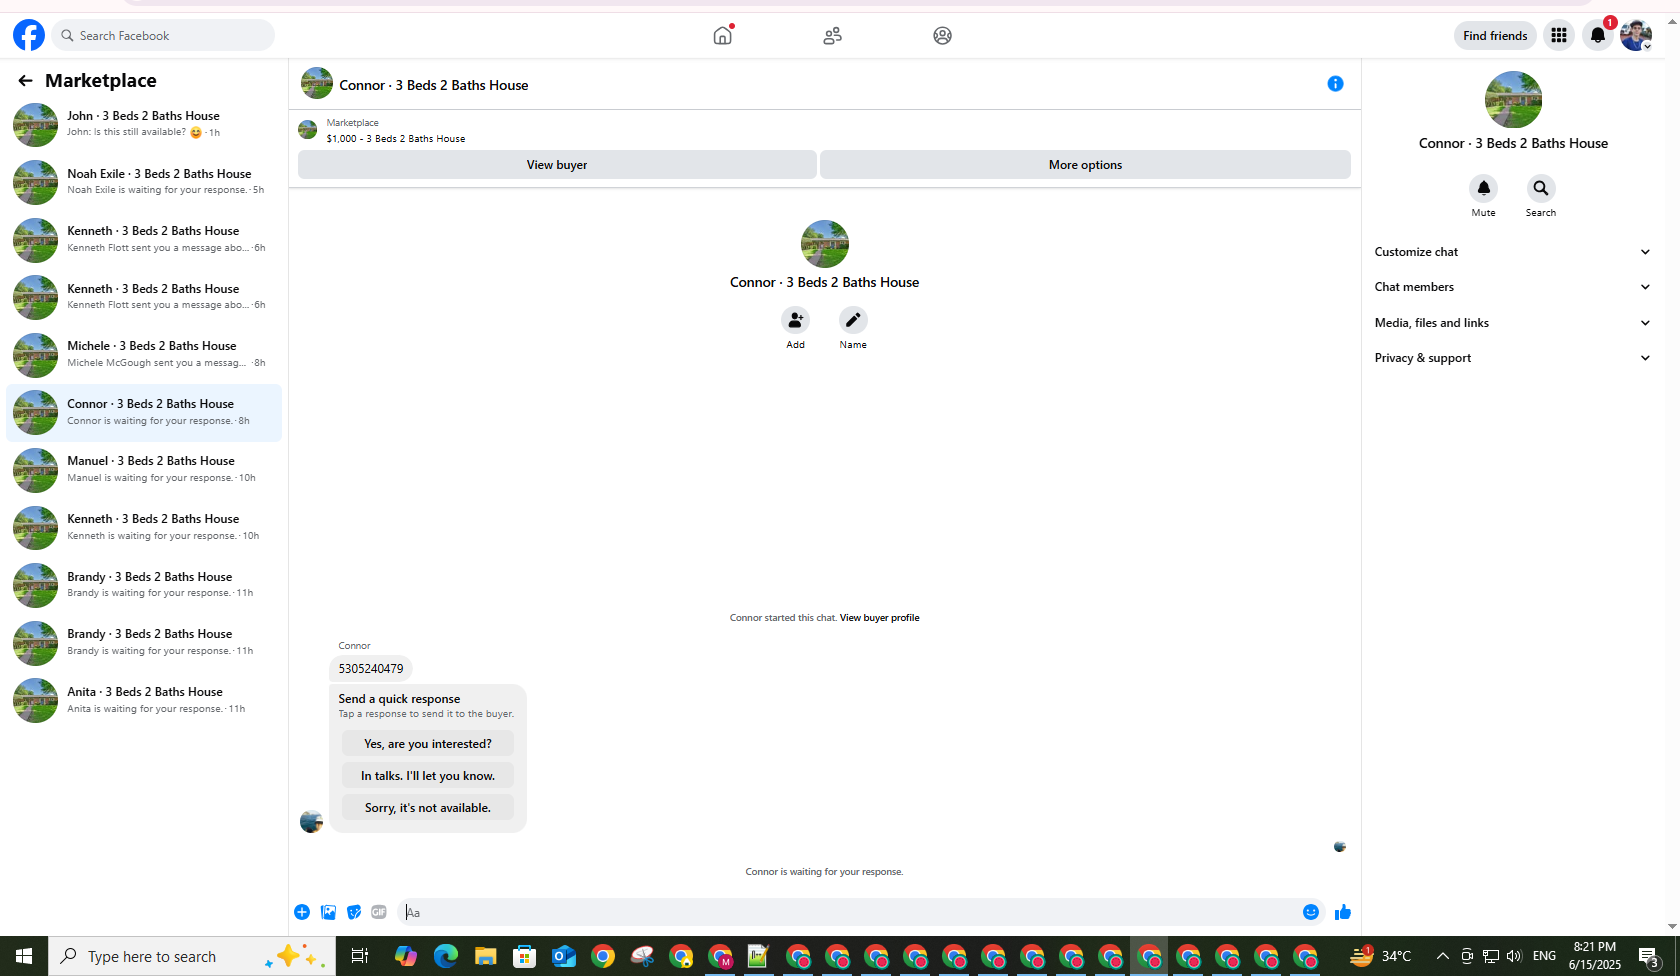
Task: Attach a photo using the image icon
Action: [328, 912]
